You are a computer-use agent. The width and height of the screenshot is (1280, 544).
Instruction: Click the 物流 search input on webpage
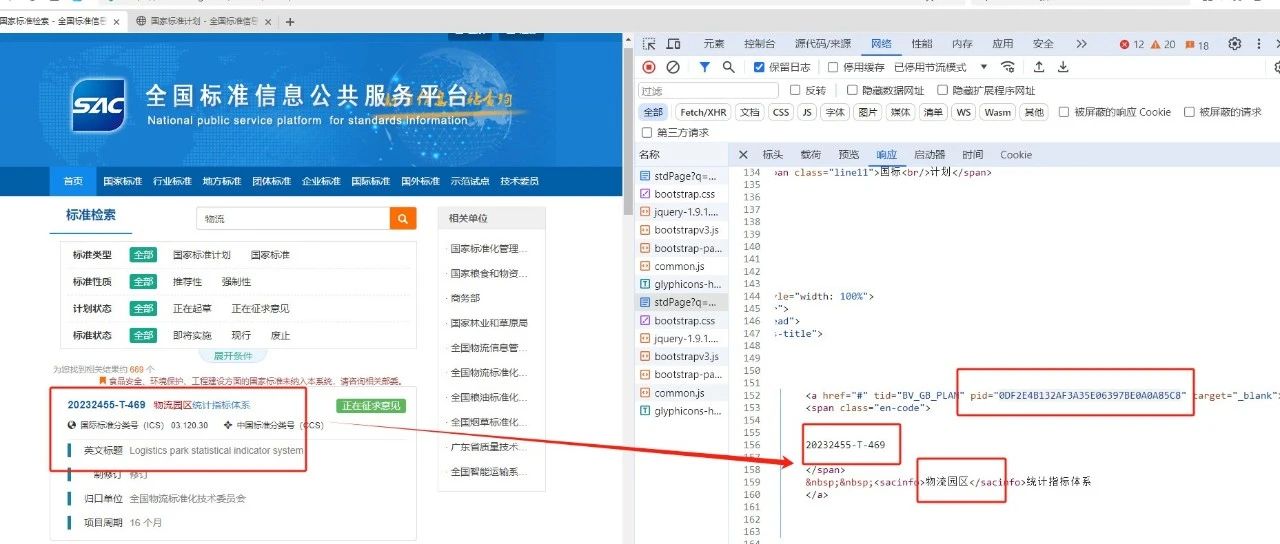(x=293, y=219)
